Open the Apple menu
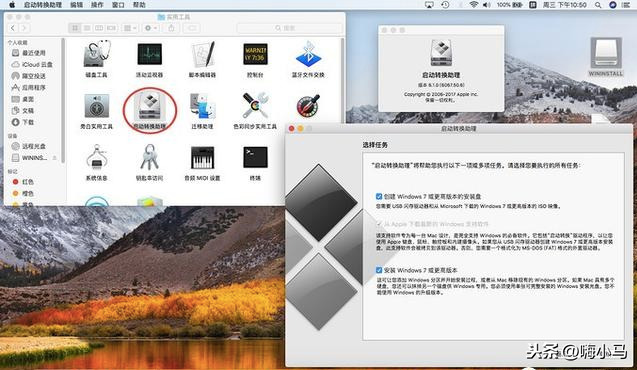This screenshot has height=370, width=637. click(12, 5)
